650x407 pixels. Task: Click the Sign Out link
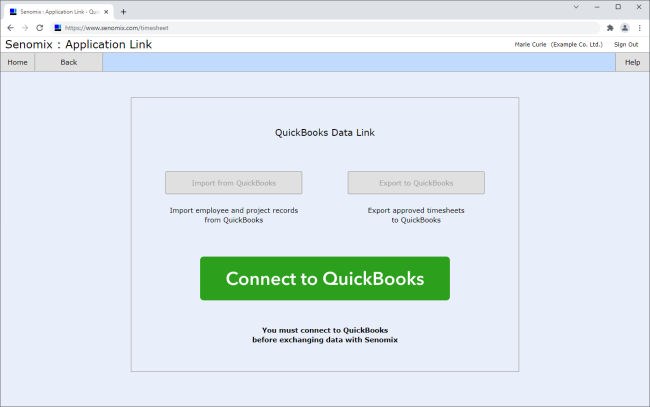tap(626, 44)
